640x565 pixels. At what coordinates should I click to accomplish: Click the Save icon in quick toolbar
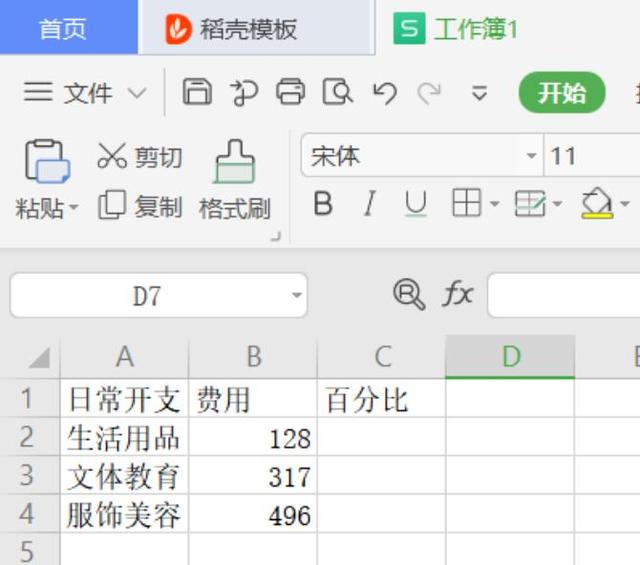point(197,92)
